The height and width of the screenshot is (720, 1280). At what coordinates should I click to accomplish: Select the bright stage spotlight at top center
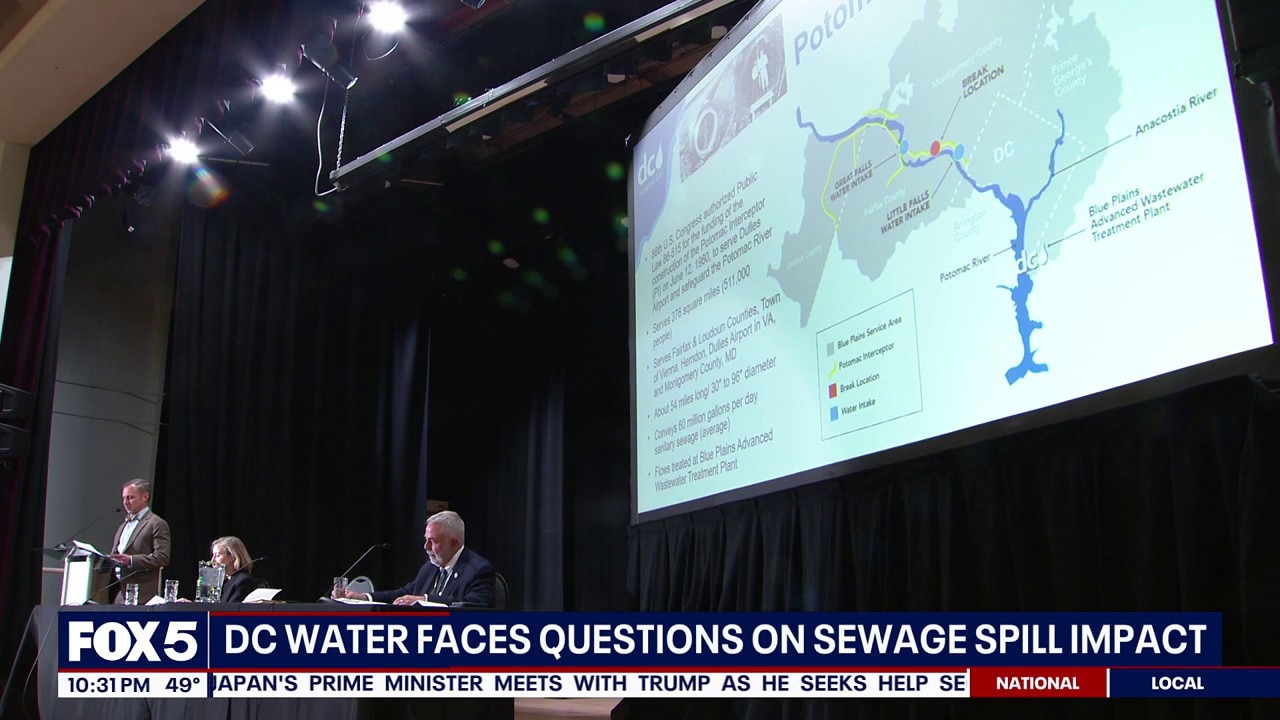(385, 16)
